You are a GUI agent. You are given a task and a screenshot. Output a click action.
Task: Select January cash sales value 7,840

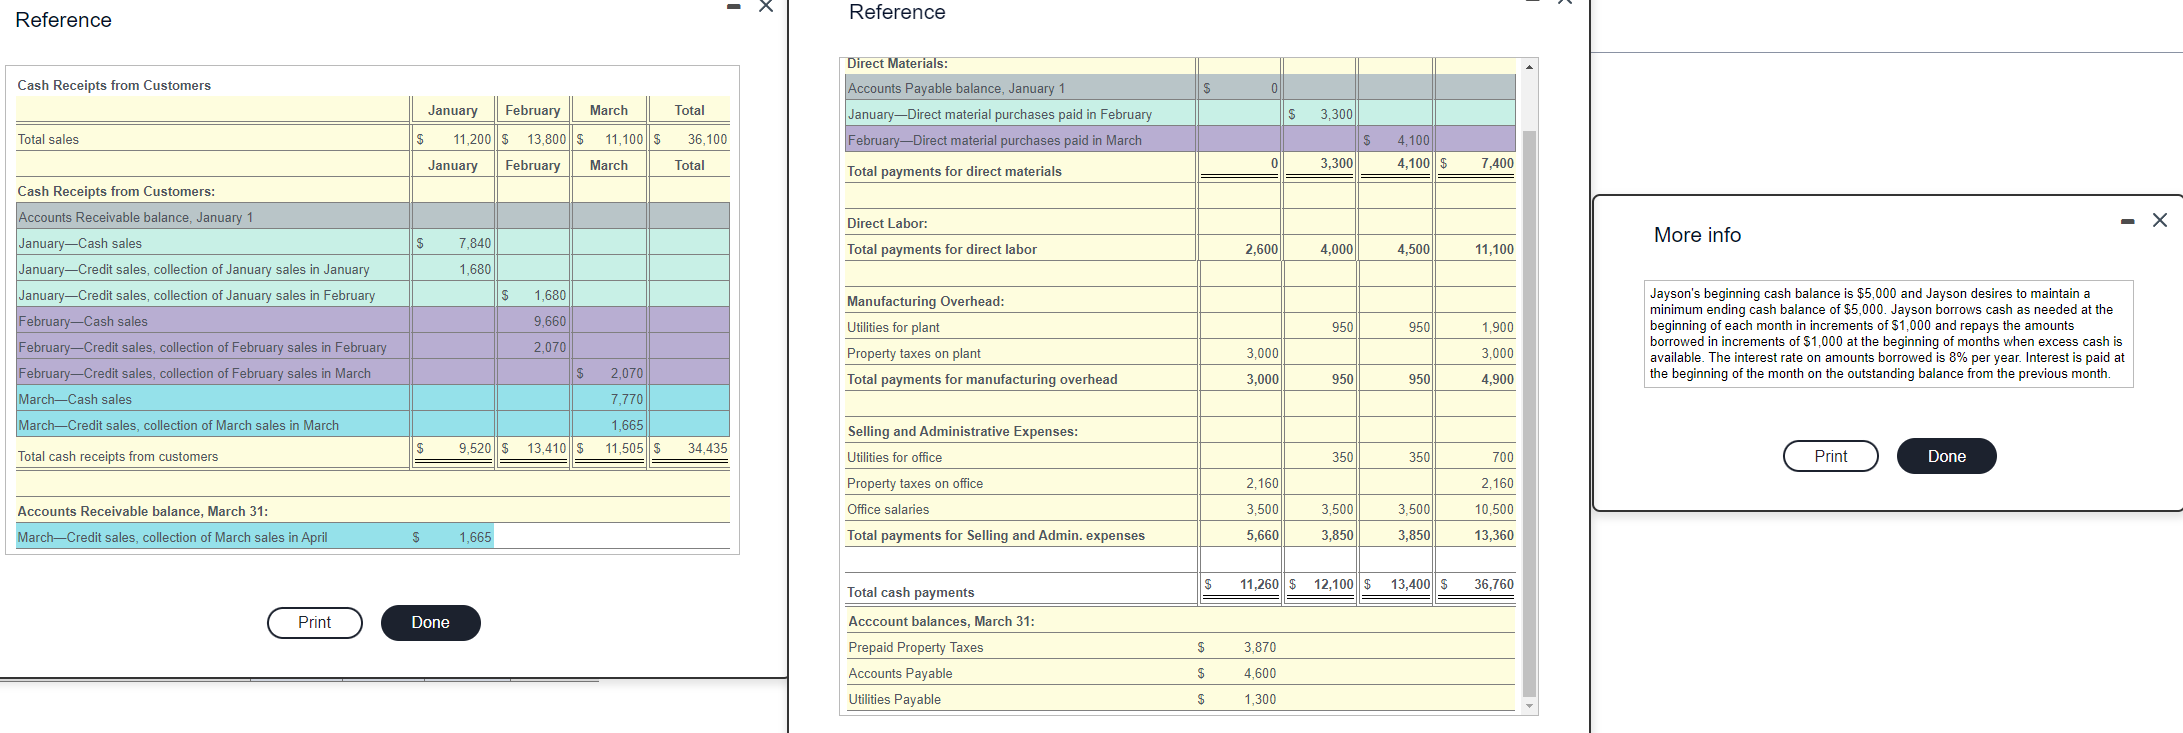[x=475, y=243]
